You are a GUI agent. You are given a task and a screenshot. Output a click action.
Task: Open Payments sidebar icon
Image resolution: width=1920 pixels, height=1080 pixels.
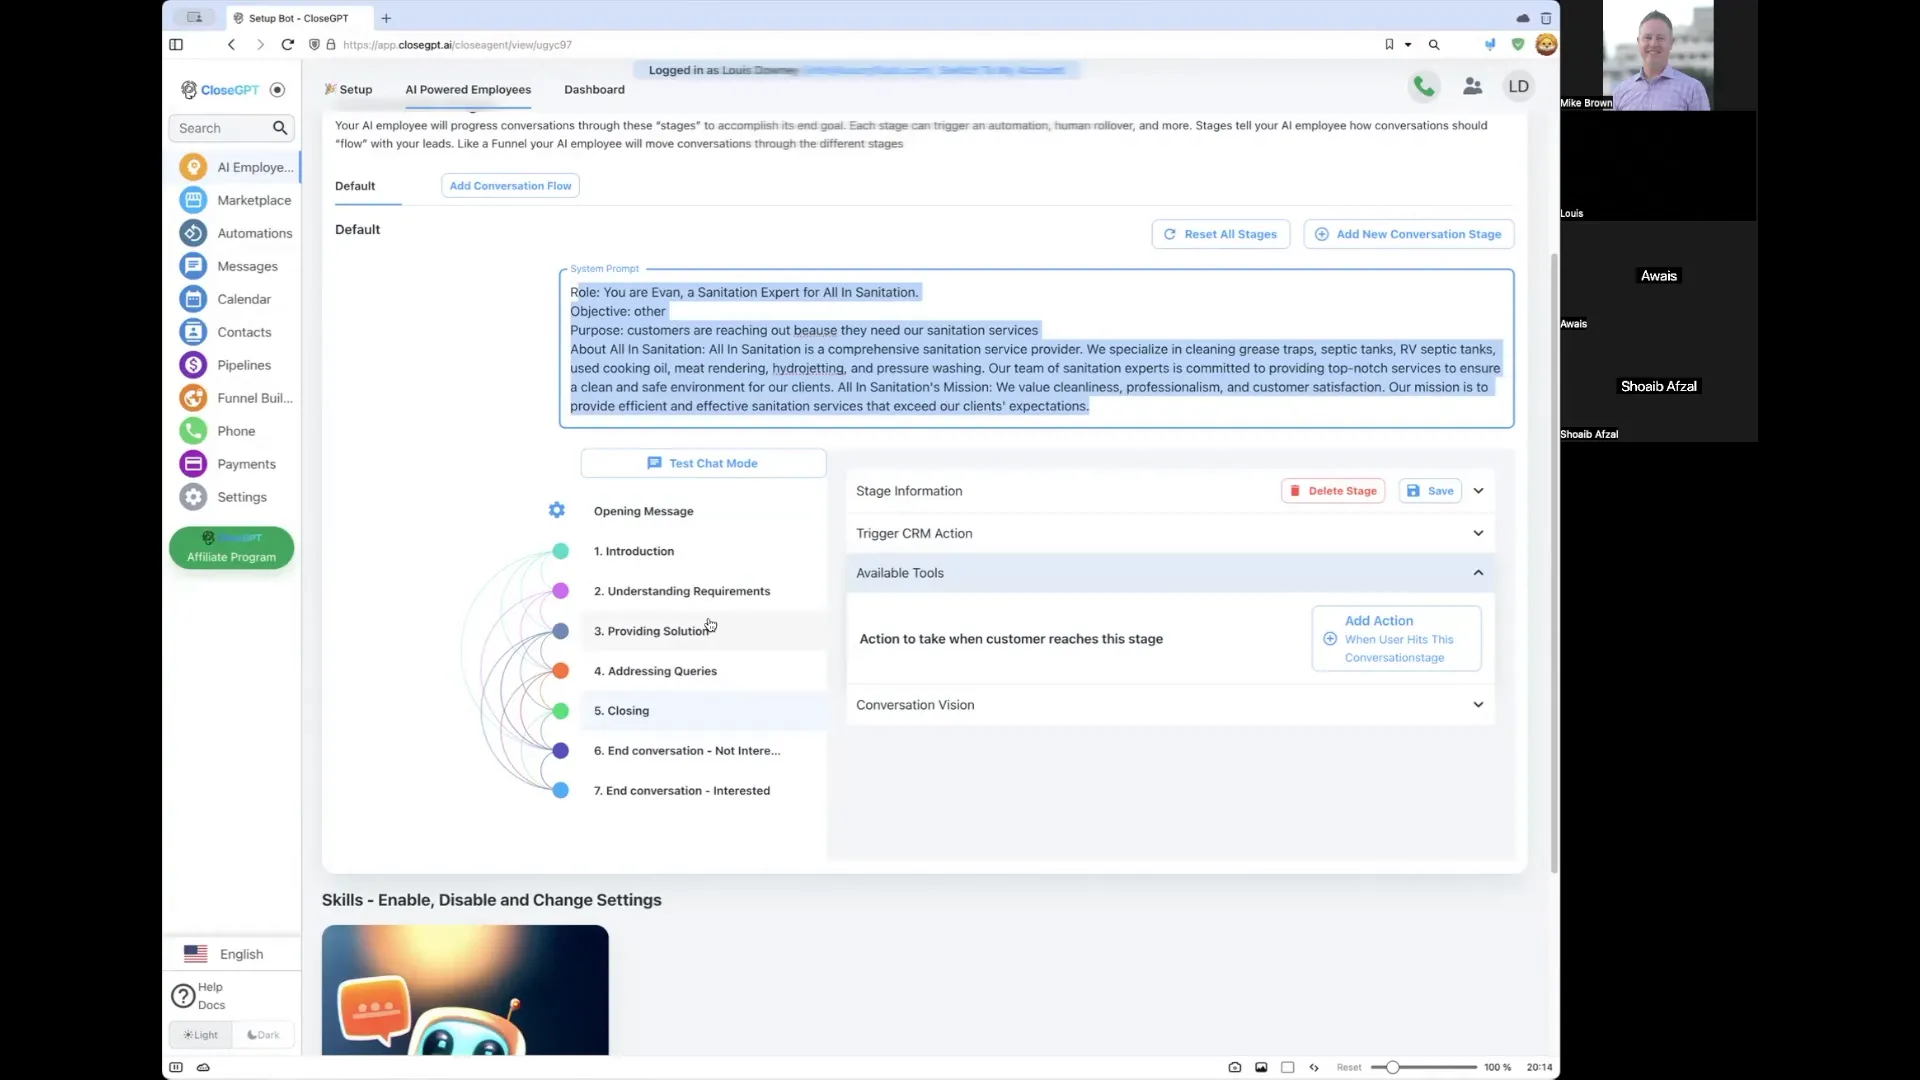193,464
